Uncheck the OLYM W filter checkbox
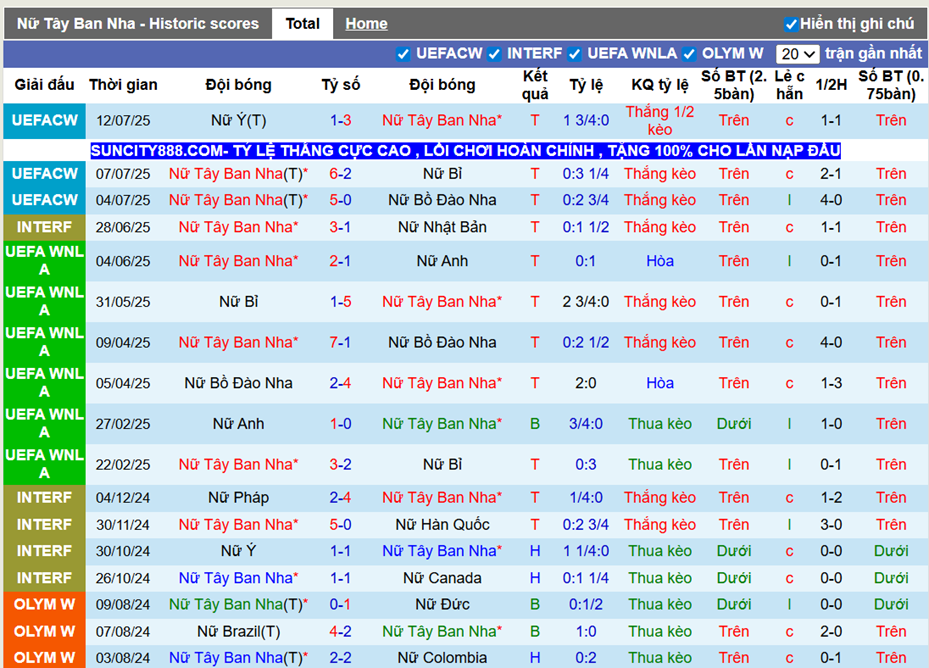Image resolution: width=929 pixels, height=668 pixels. point(688,54)
